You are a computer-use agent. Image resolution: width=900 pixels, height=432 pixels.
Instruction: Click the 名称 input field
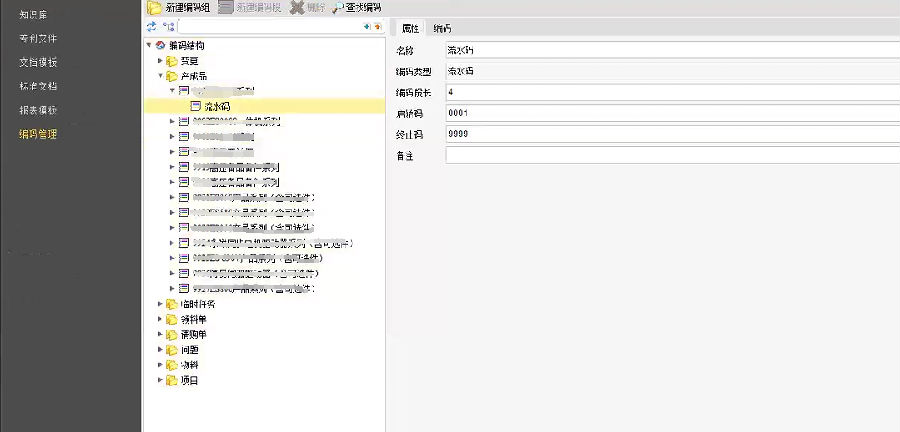[x=673, y=50]
